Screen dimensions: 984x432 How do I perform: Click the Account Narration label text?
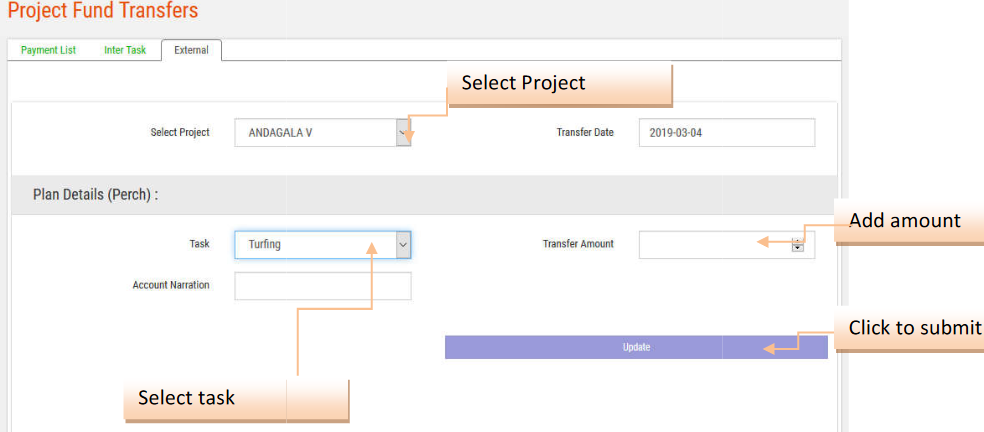pyautogui.click(x=171, y=286)
